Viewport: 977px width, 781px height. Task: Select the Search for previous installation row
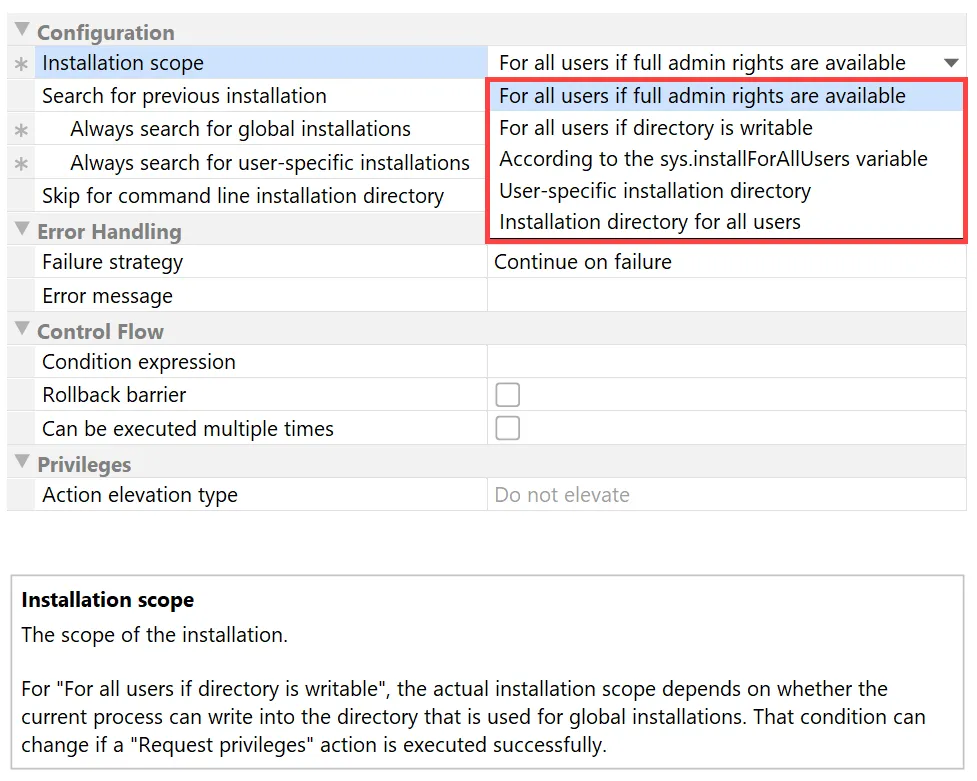[x=184, y=96]
